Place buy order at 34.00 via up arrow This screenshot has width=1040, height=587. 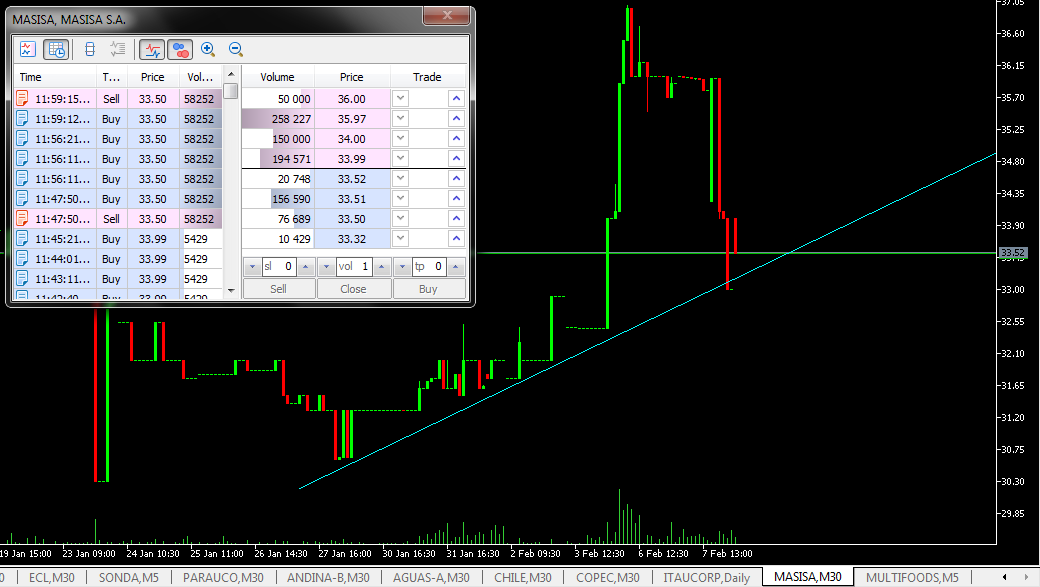click(456, 139)
